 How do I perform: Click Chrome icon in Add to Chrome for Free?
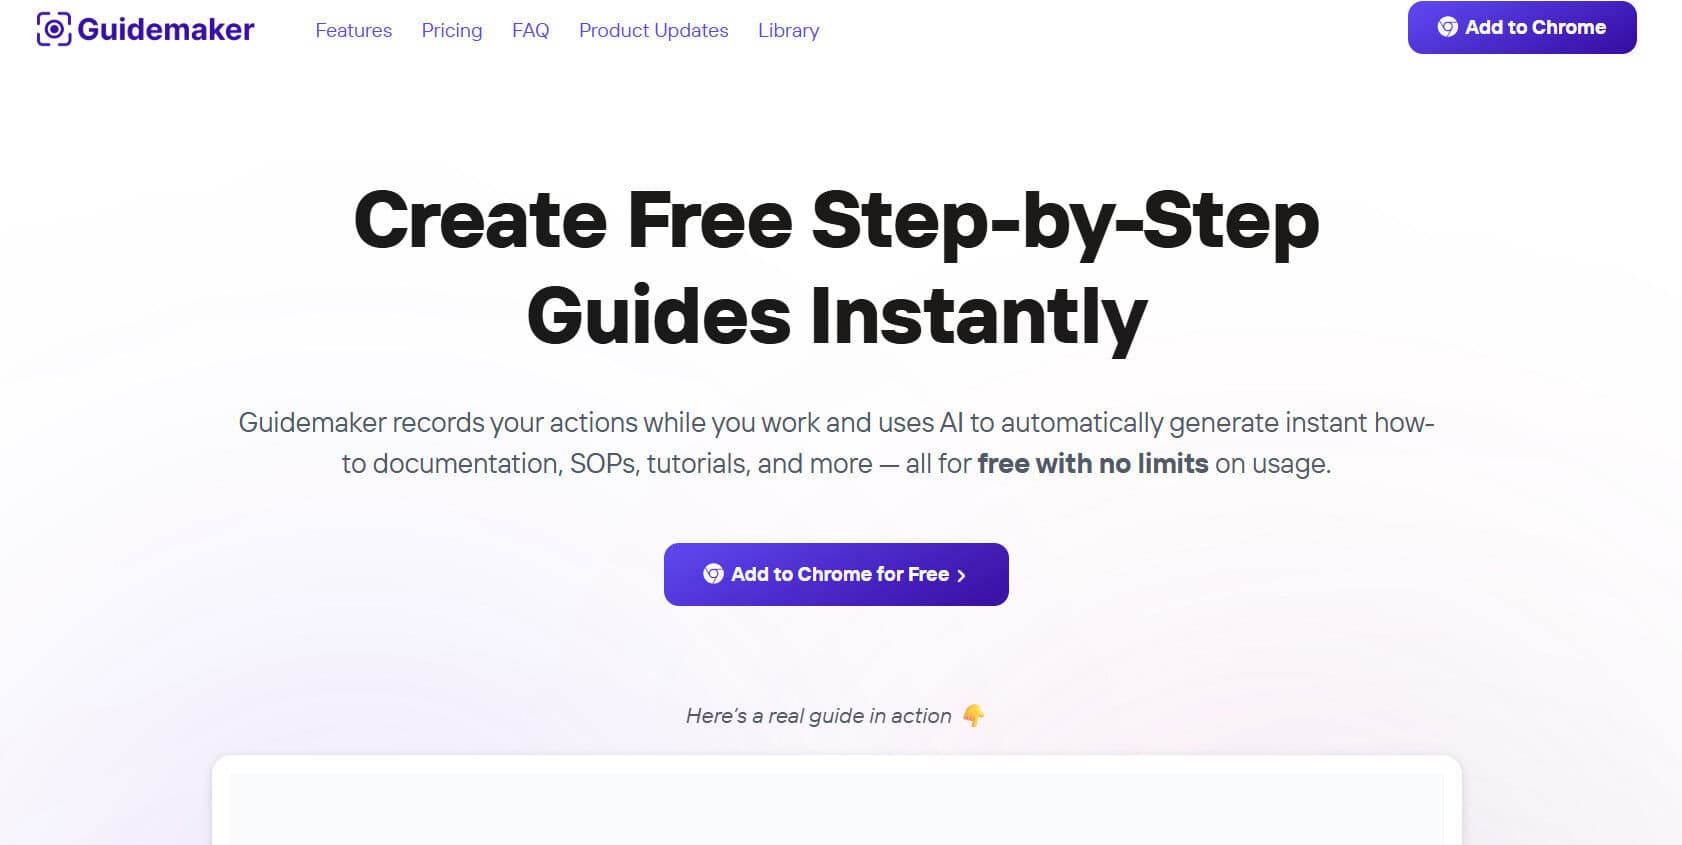tap(713, 574)
